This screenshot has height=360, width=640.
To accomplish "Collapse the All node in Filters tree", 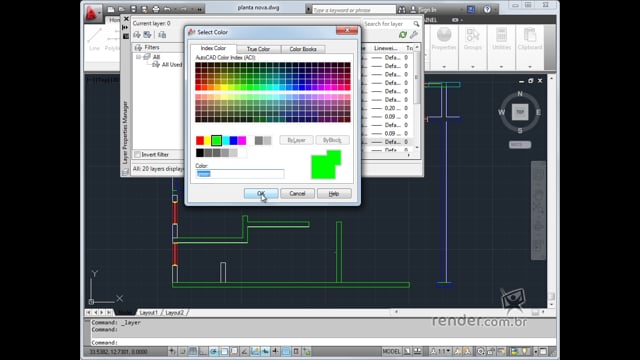I will (138, 57).
